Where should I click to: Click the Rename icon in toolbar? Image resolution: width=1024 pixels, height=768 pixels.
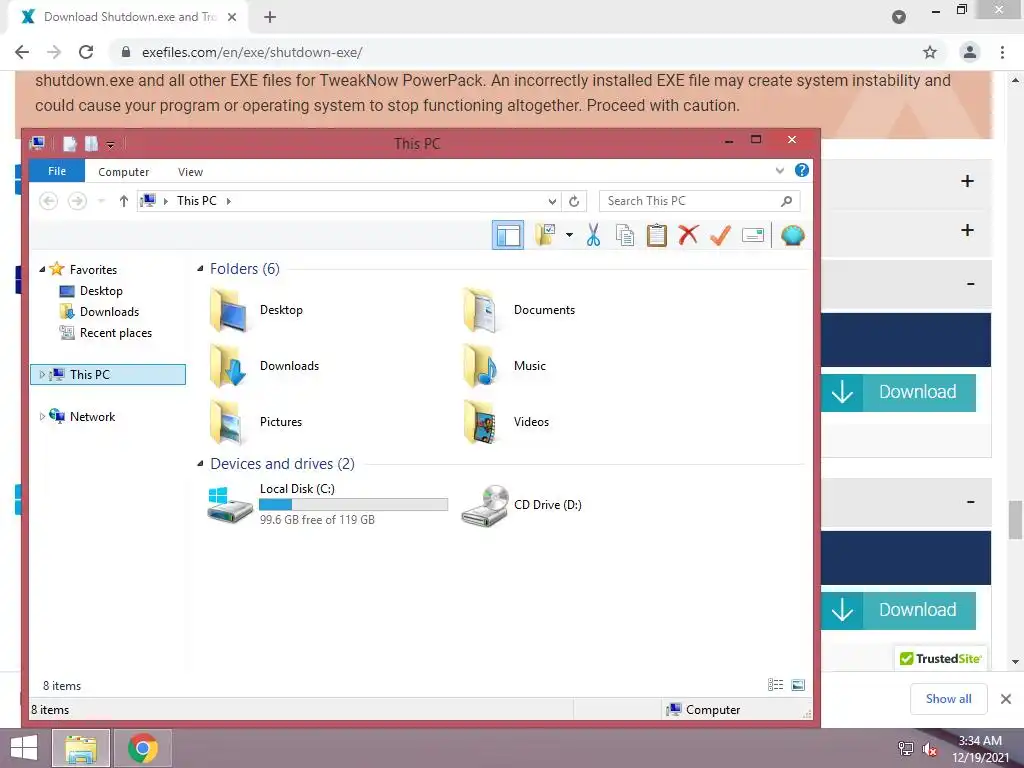click(753, 235)
